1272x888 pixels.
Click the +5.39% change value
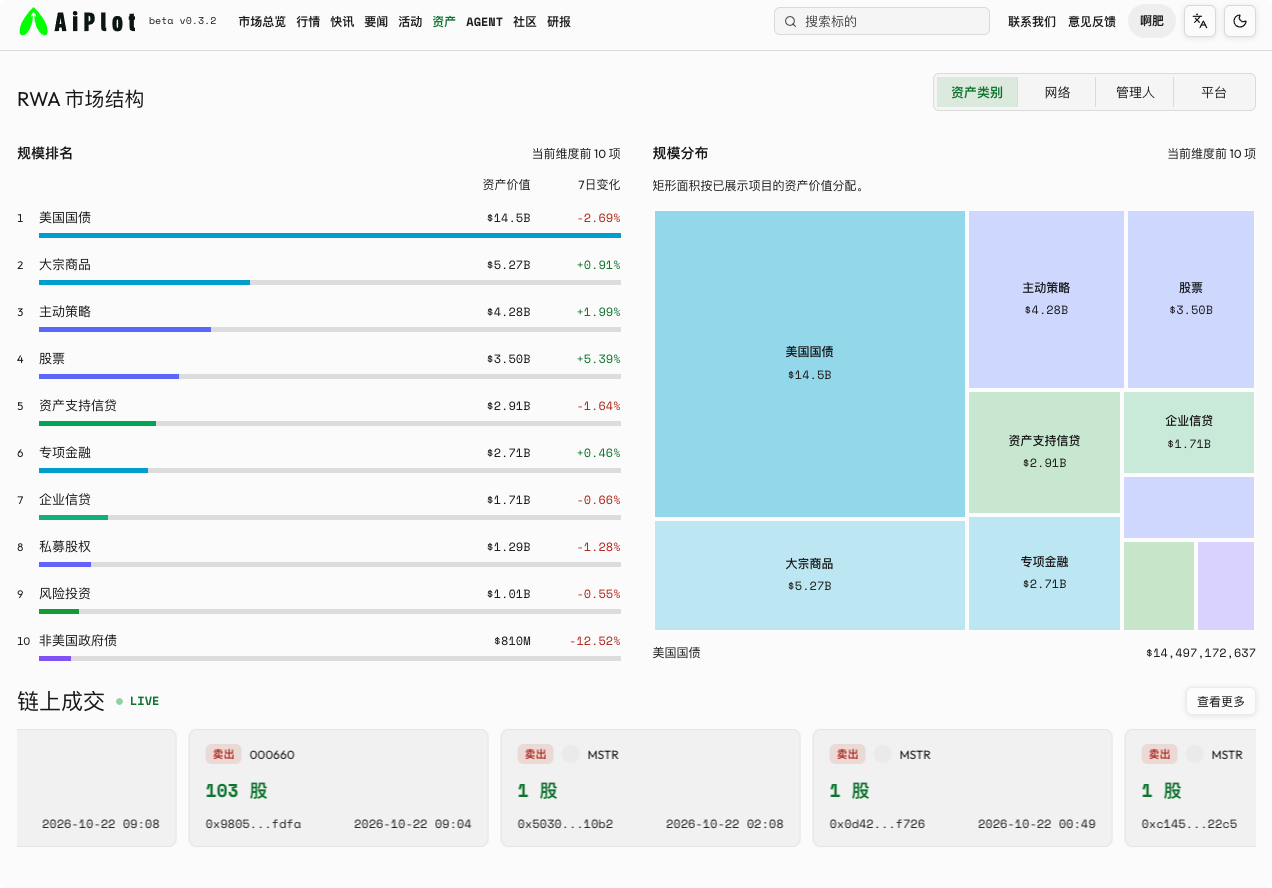coord(598,359)
